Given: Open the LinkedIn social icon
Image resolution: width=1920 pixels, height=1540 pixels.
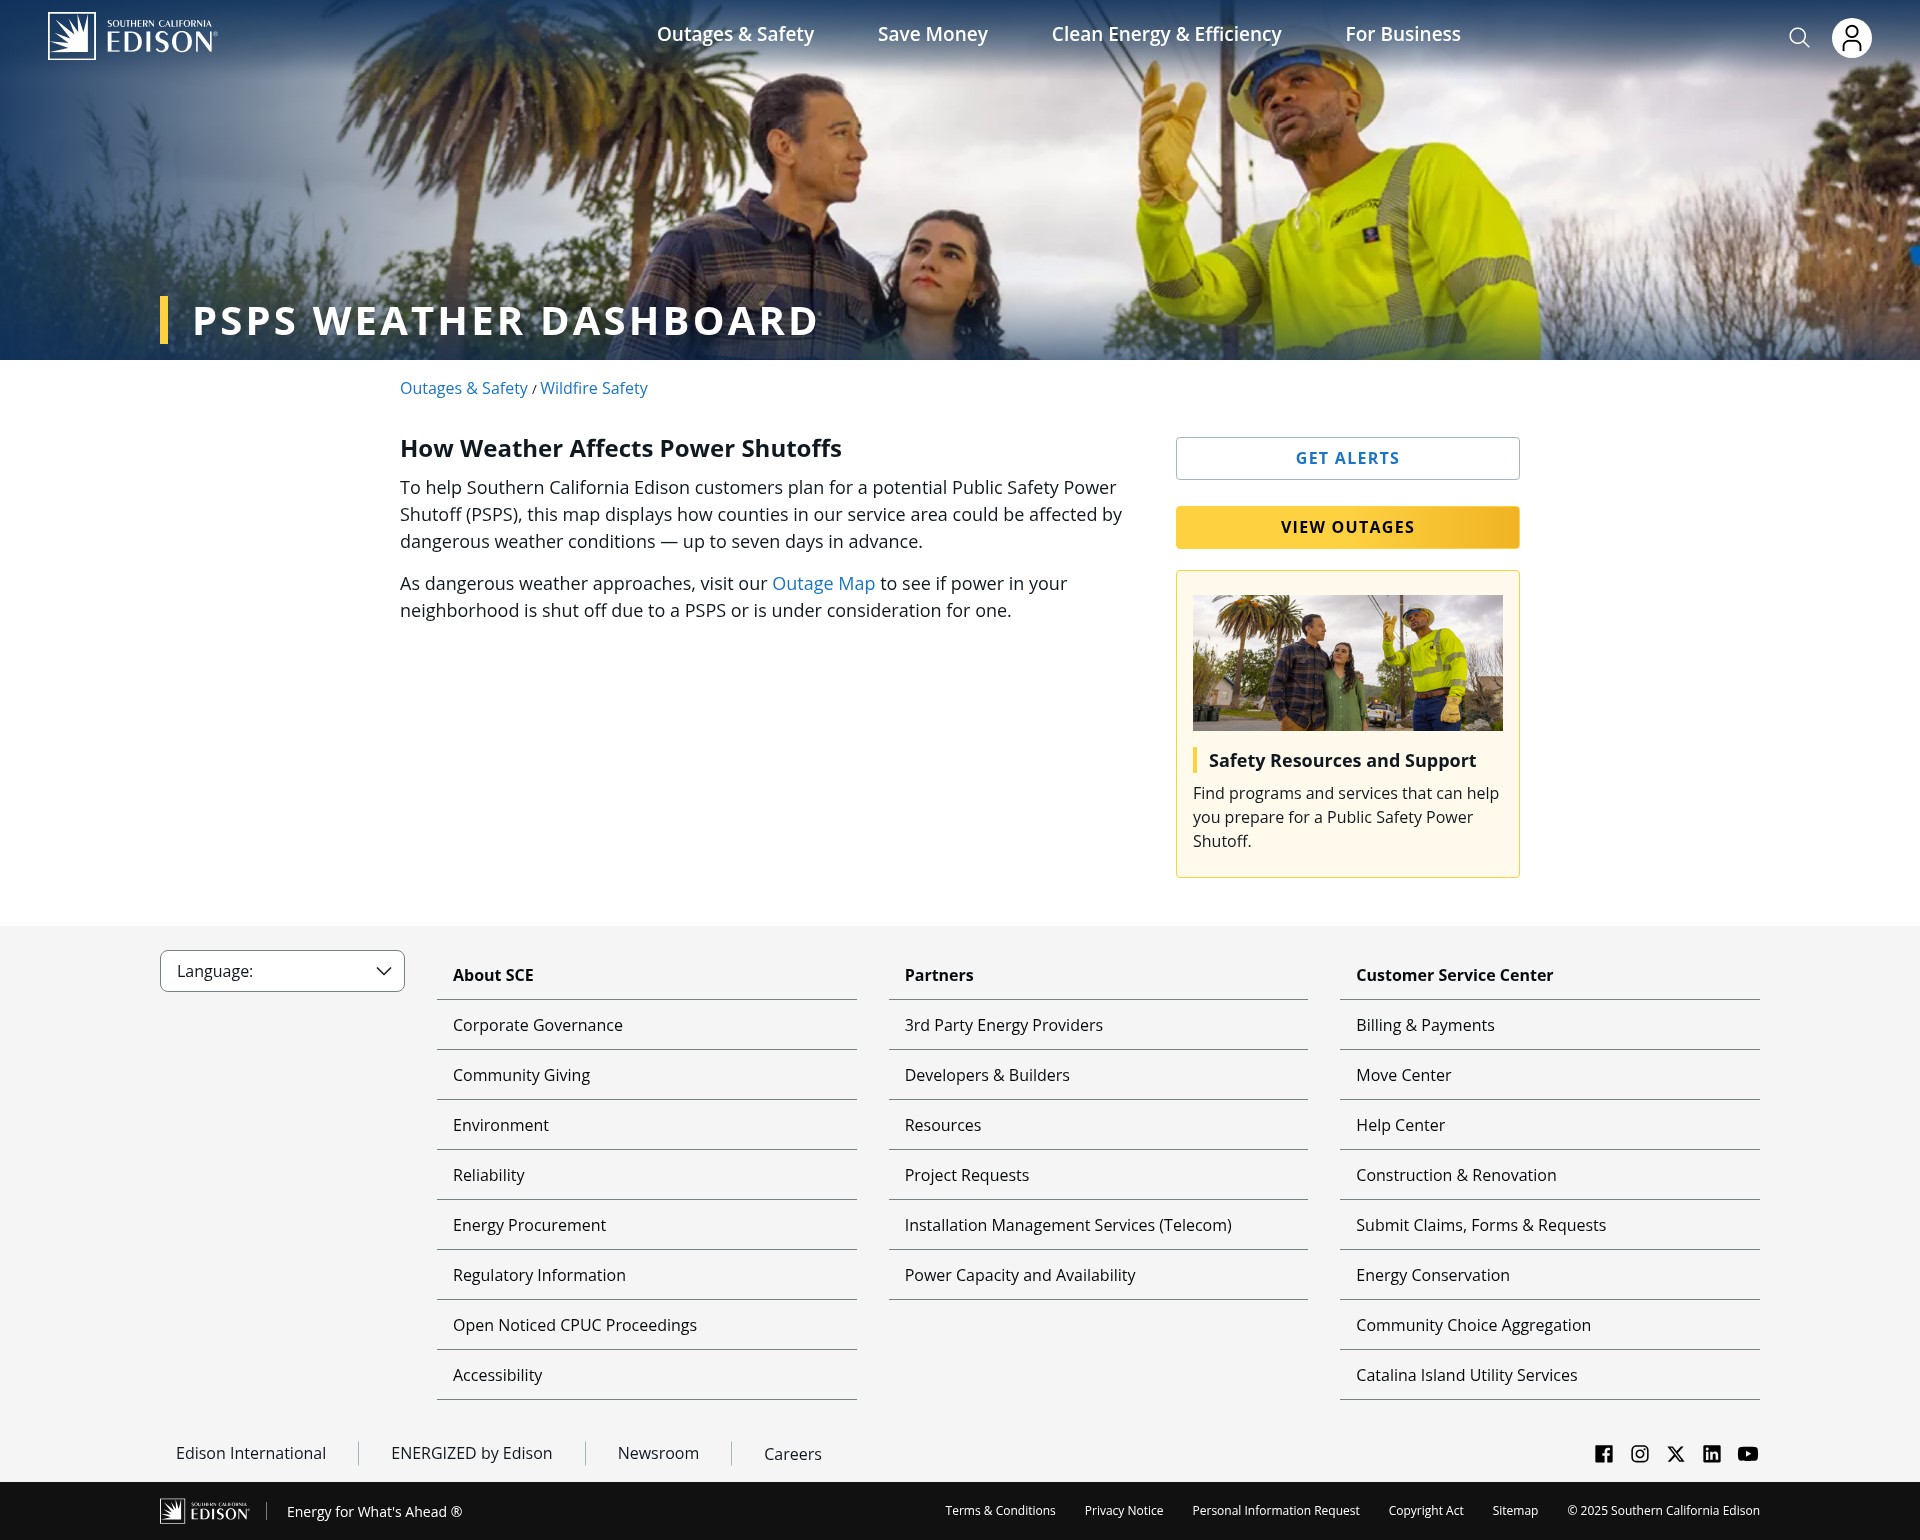Looking at the screenshot, I should [x=1712, y=1454].
